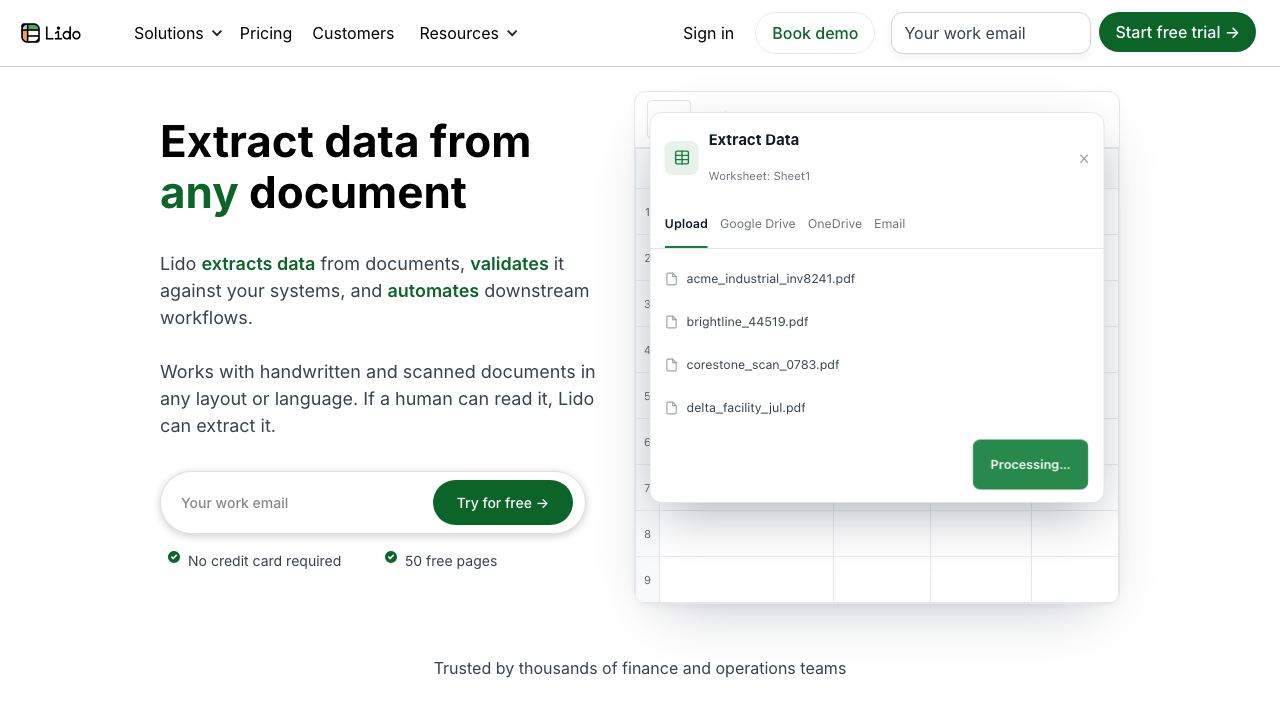
Task: Click the file icon for acme_industrial_inv8241.pdf
Action: pyautogui.click(x=672, y=279)
